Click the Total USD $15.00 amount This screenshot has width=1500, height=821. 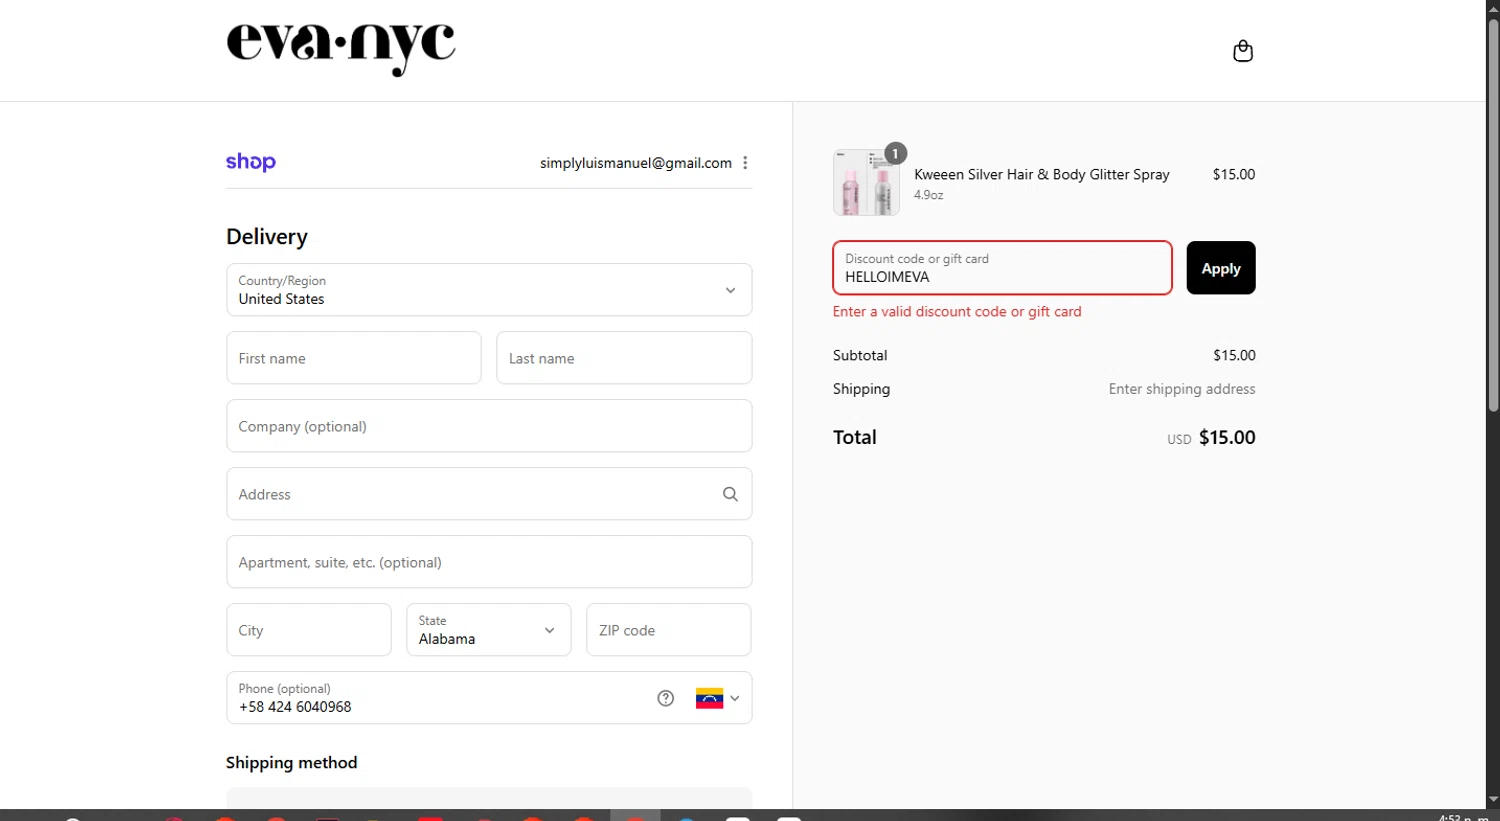tap(1211, 438)
